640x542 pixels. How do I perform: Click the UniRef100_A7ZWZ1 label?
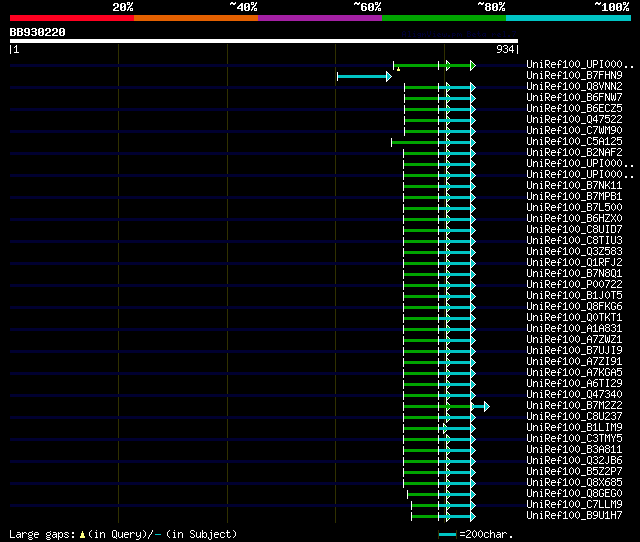(x=574, y=340)
